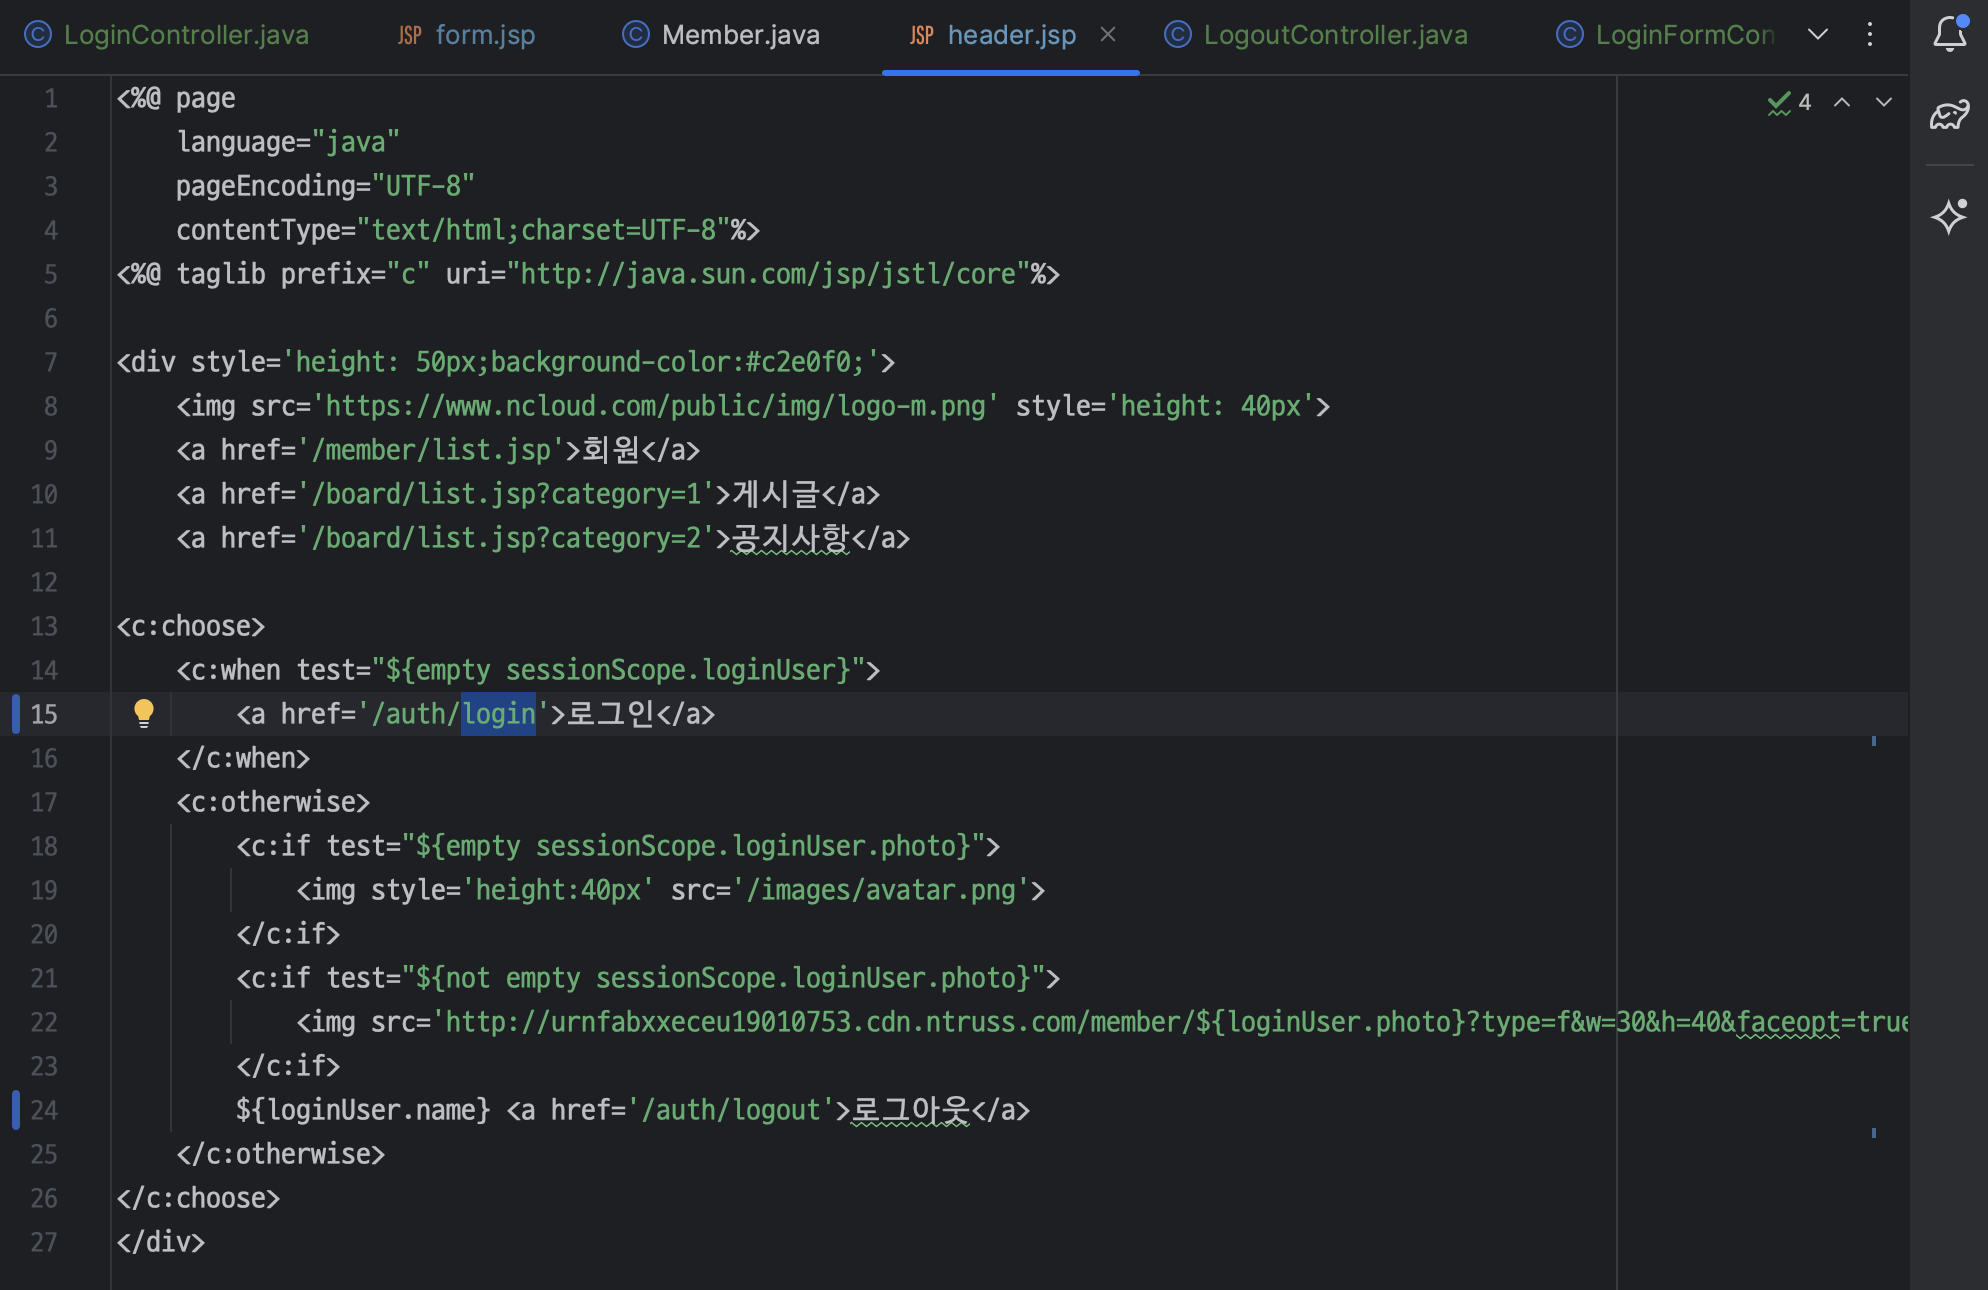
Task: Go to previous highlighted problem arrow
Action: pos(1842,102)
